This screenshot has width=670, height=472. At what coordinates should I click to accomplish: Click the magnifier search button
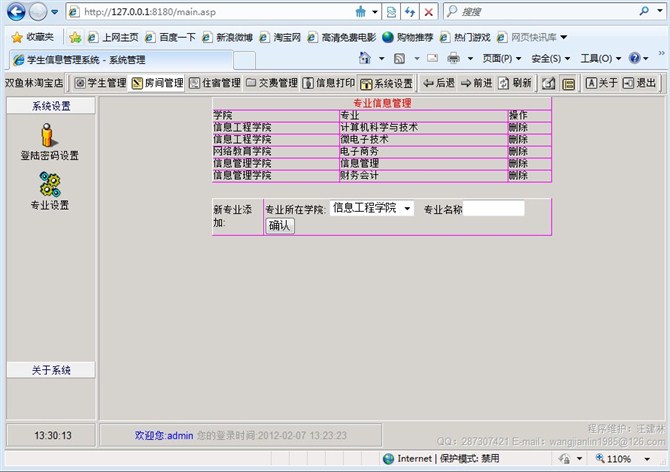click(644, 11)
